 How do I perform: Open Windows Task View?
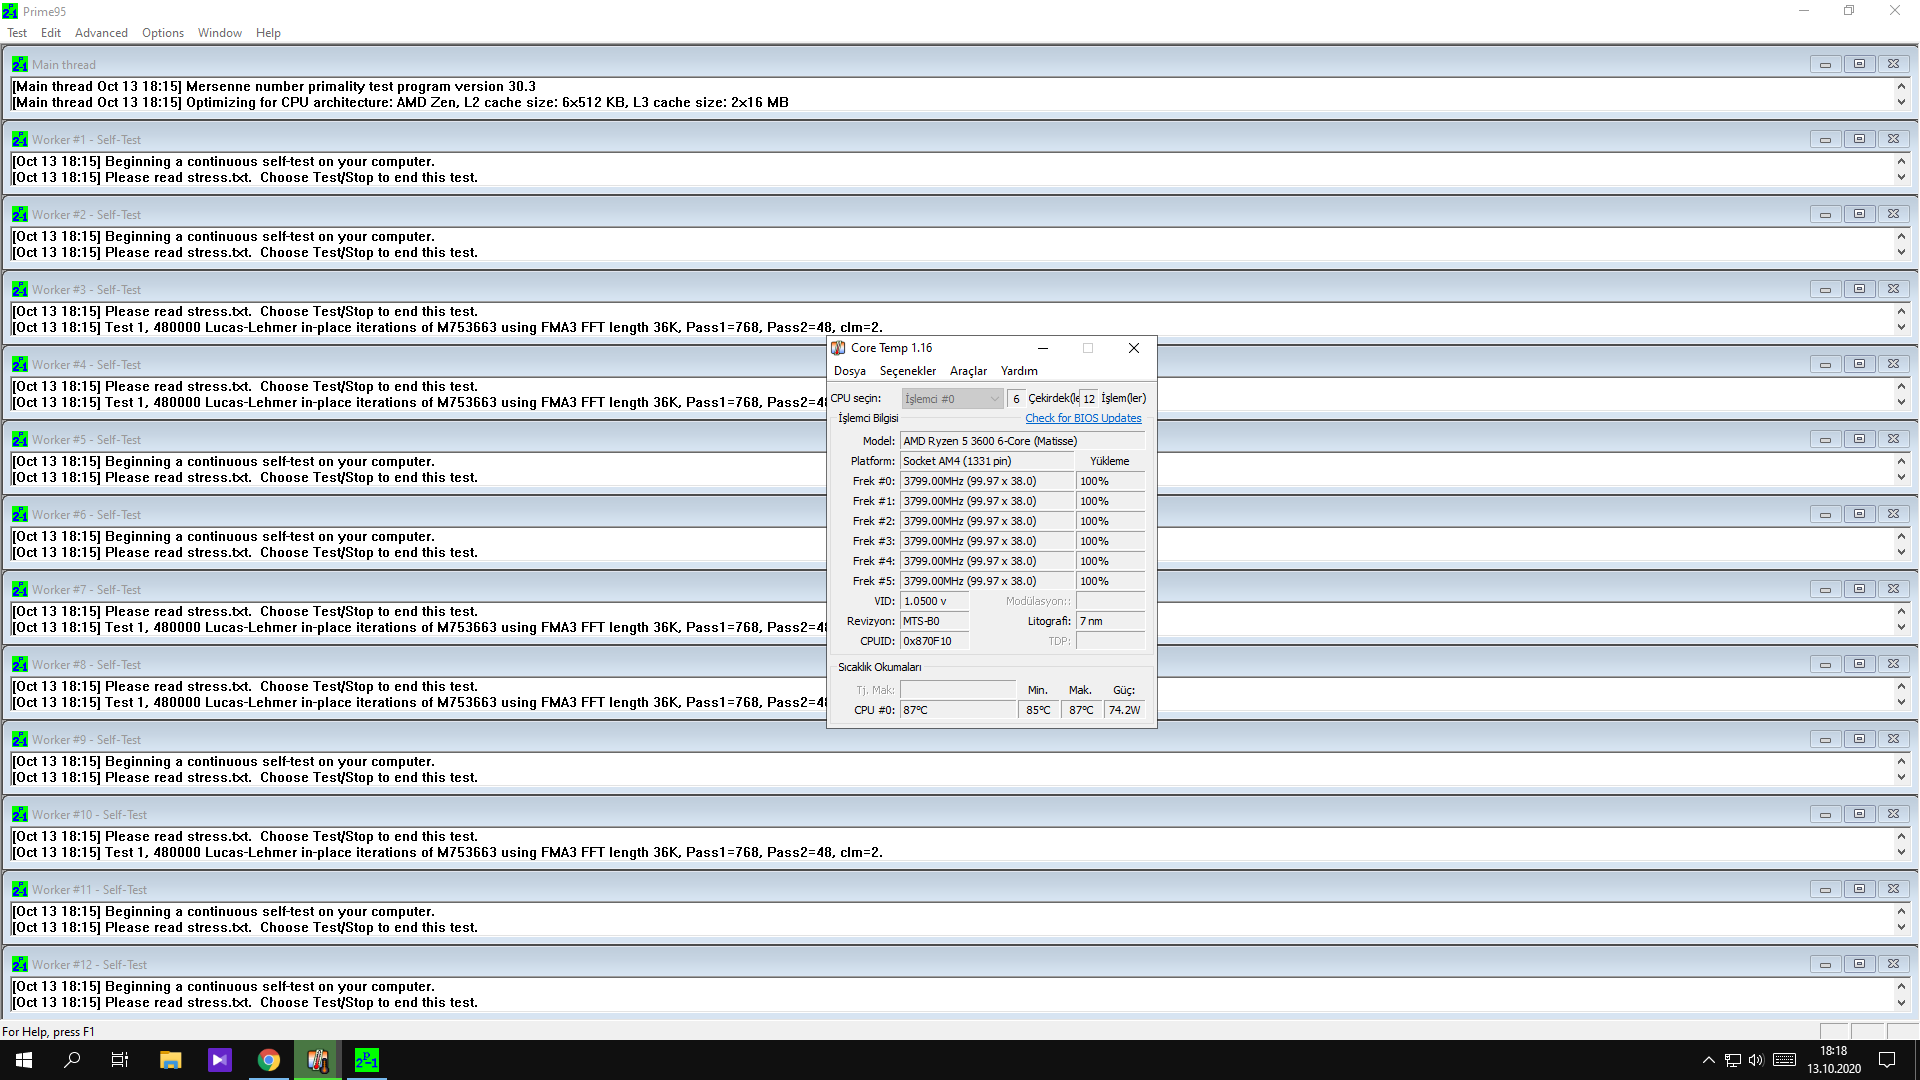pos(120,1060)
